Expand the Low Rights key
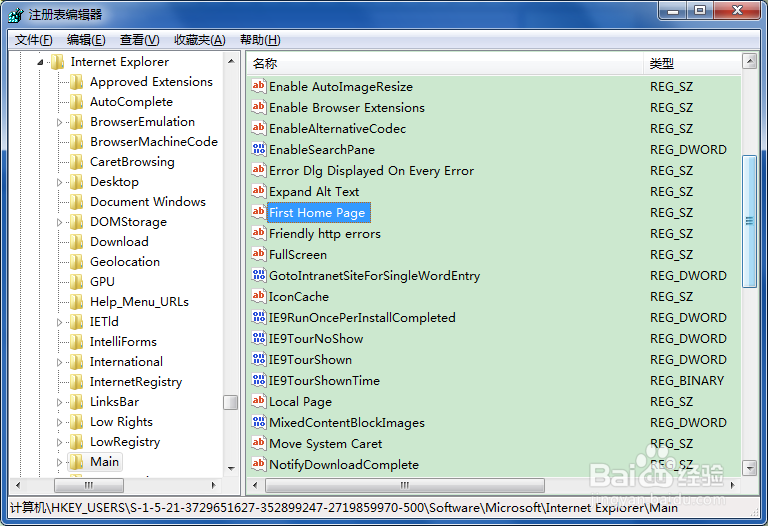This screenshot has width=768, height=526. coord(59,422)
